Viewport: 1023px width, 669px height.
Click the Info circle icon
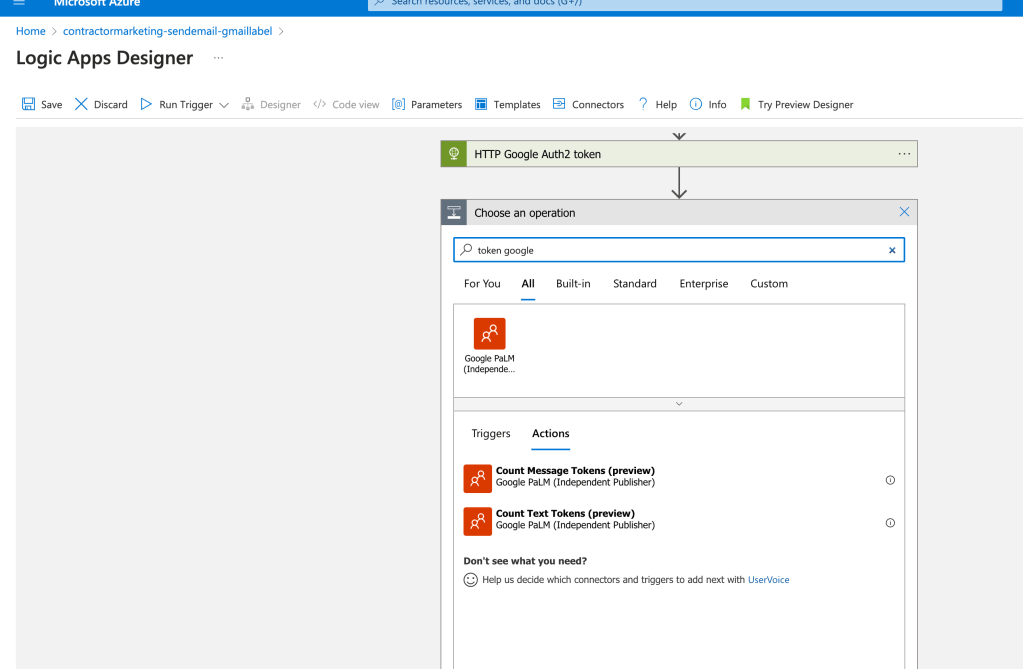(695, 104)
